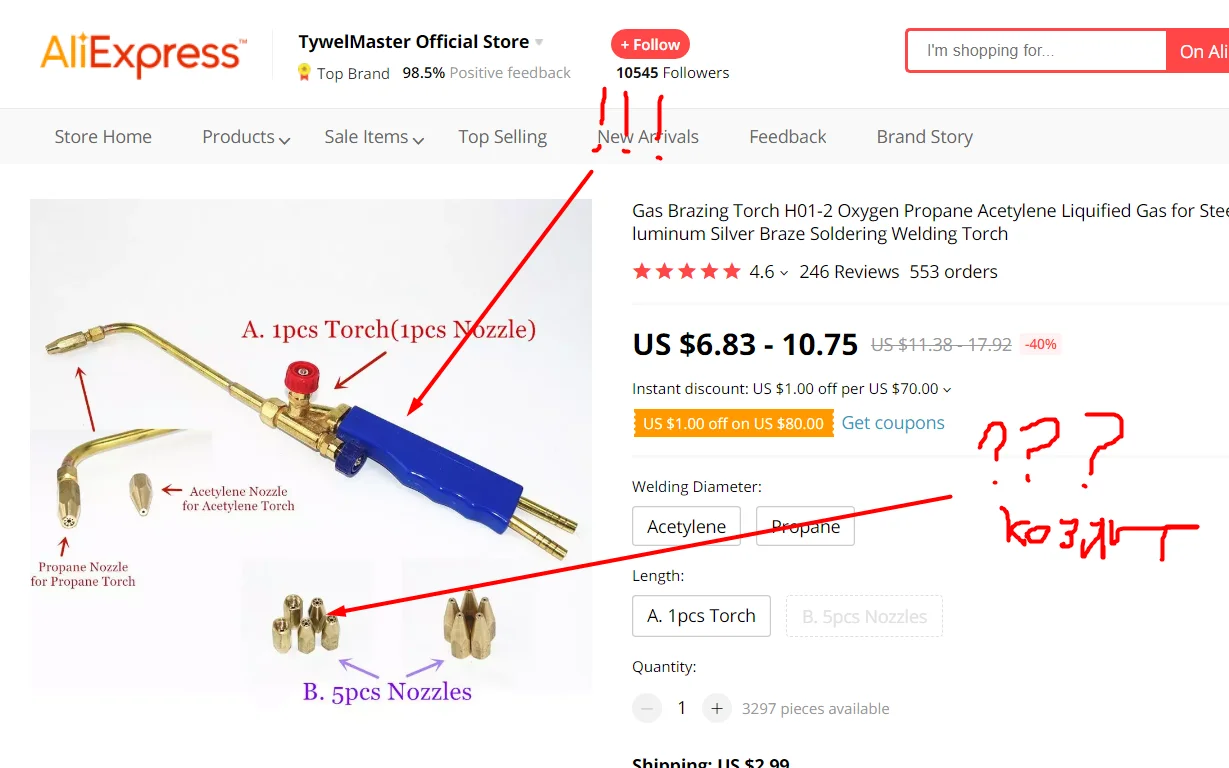This screenshot has height=768, width=1229.
Task: Decrease quantity with the minus icon
Action: [647, 708]
